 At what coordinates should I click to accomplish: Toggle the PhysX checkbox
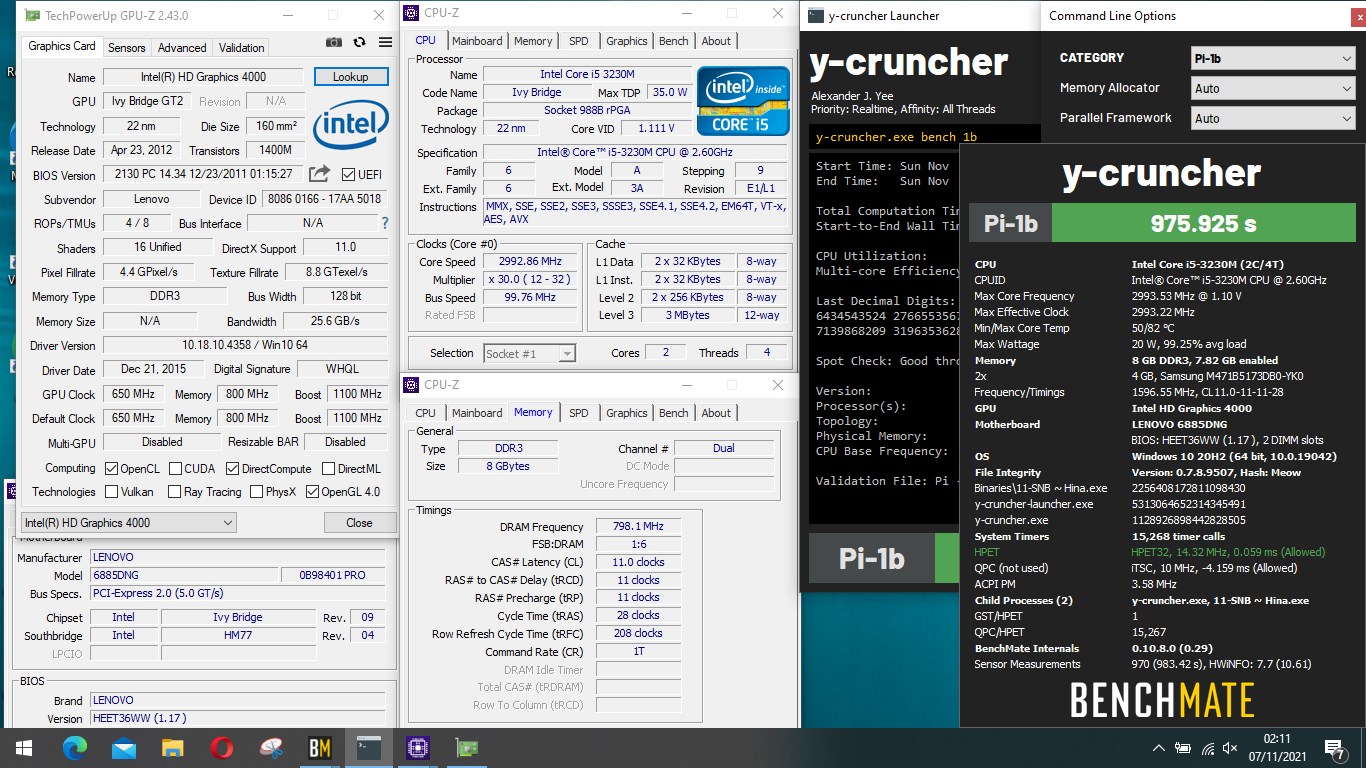click(257, 492)
